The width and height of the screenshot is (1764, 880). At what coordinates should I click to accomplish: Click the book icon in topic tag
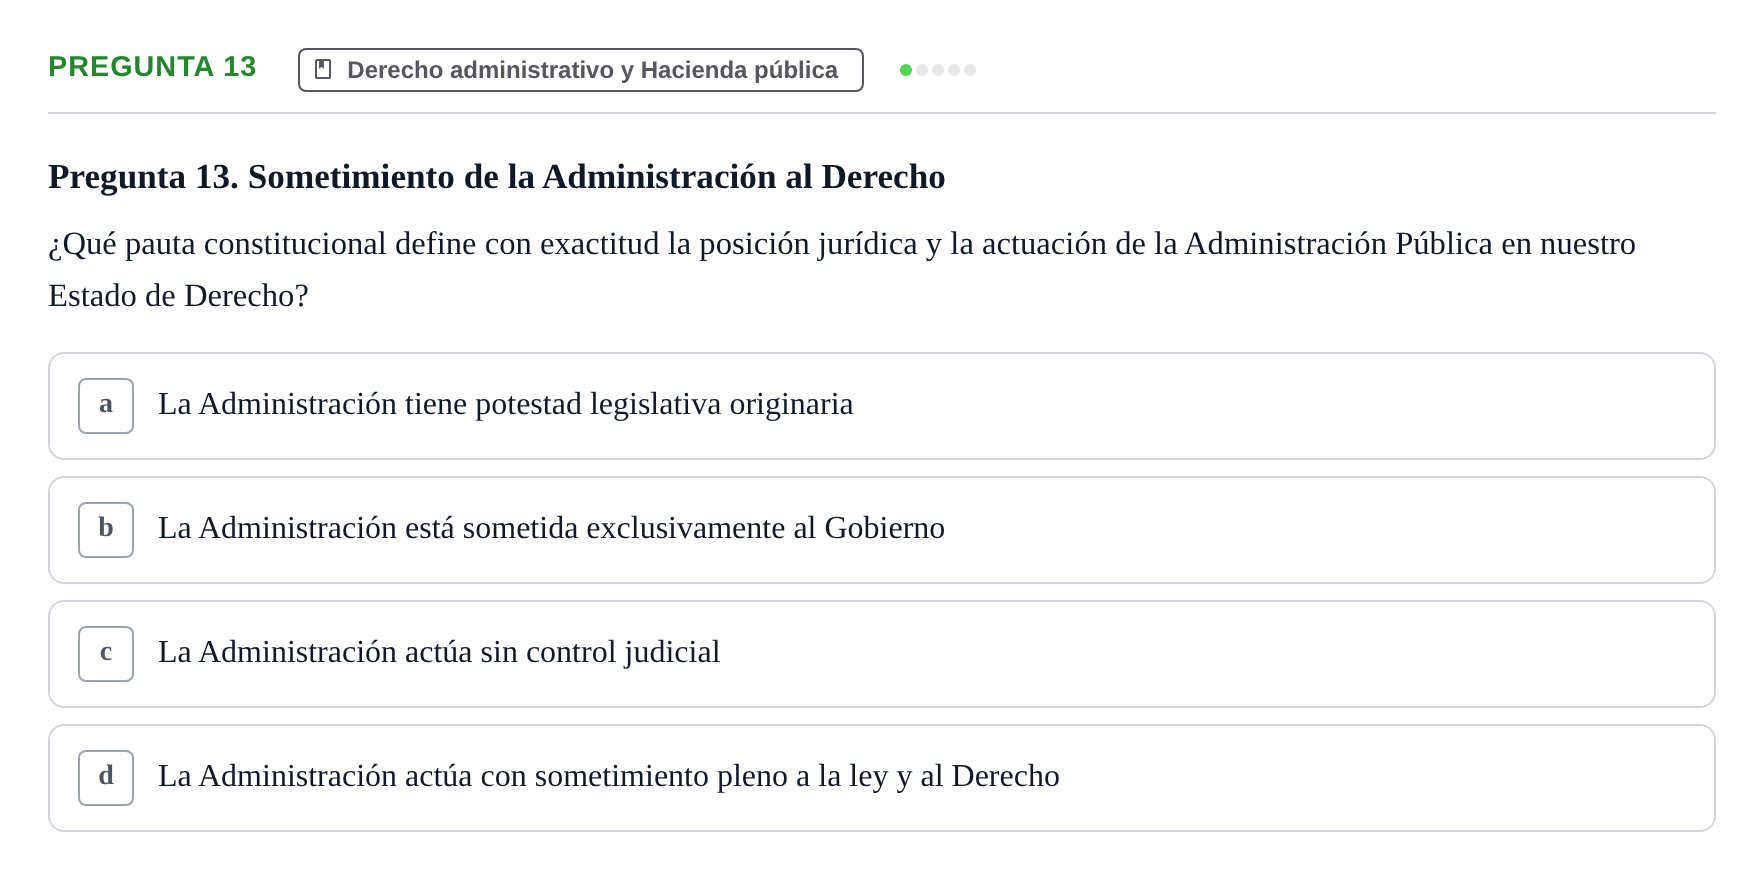[323, 69]
